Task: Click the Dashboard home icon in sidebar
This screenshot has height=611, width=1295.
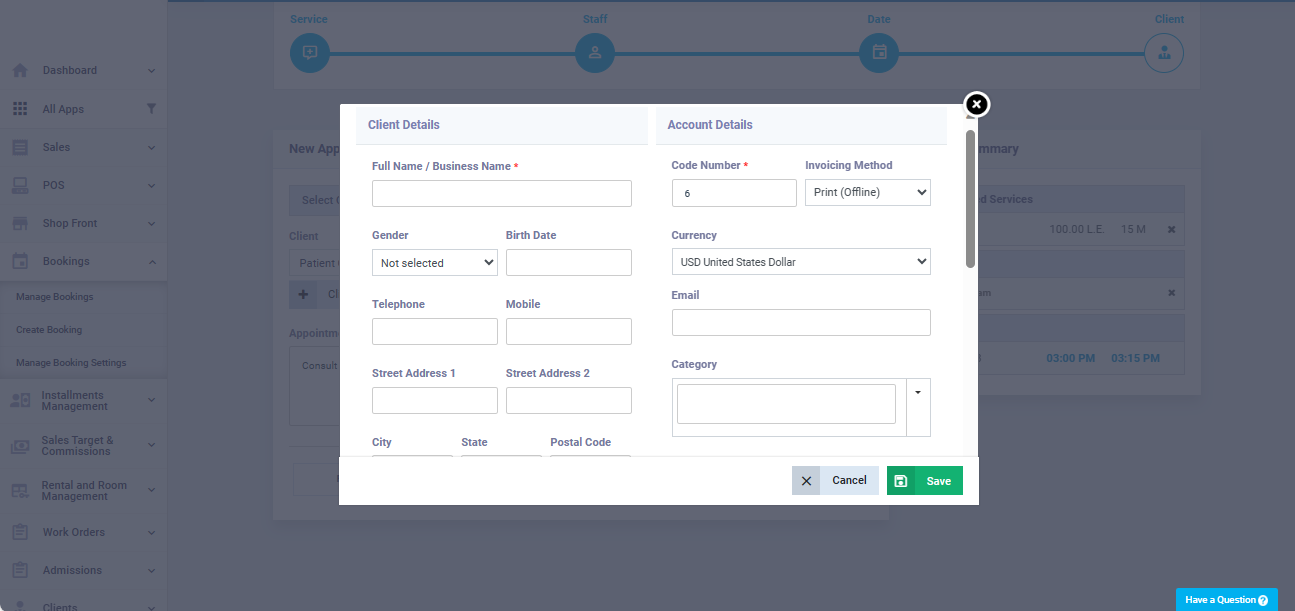Action: [x=20, y=71]
